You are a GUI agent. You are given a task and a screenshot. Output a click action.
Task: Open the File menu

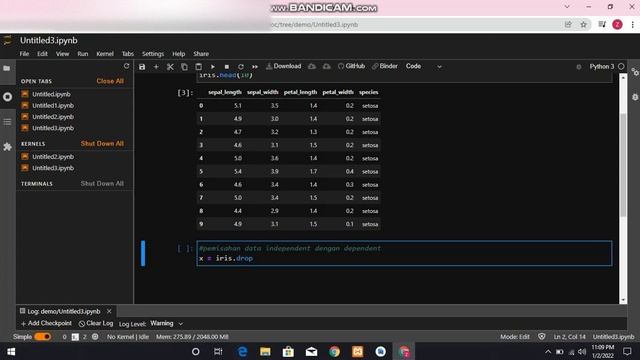click(24, 54)
